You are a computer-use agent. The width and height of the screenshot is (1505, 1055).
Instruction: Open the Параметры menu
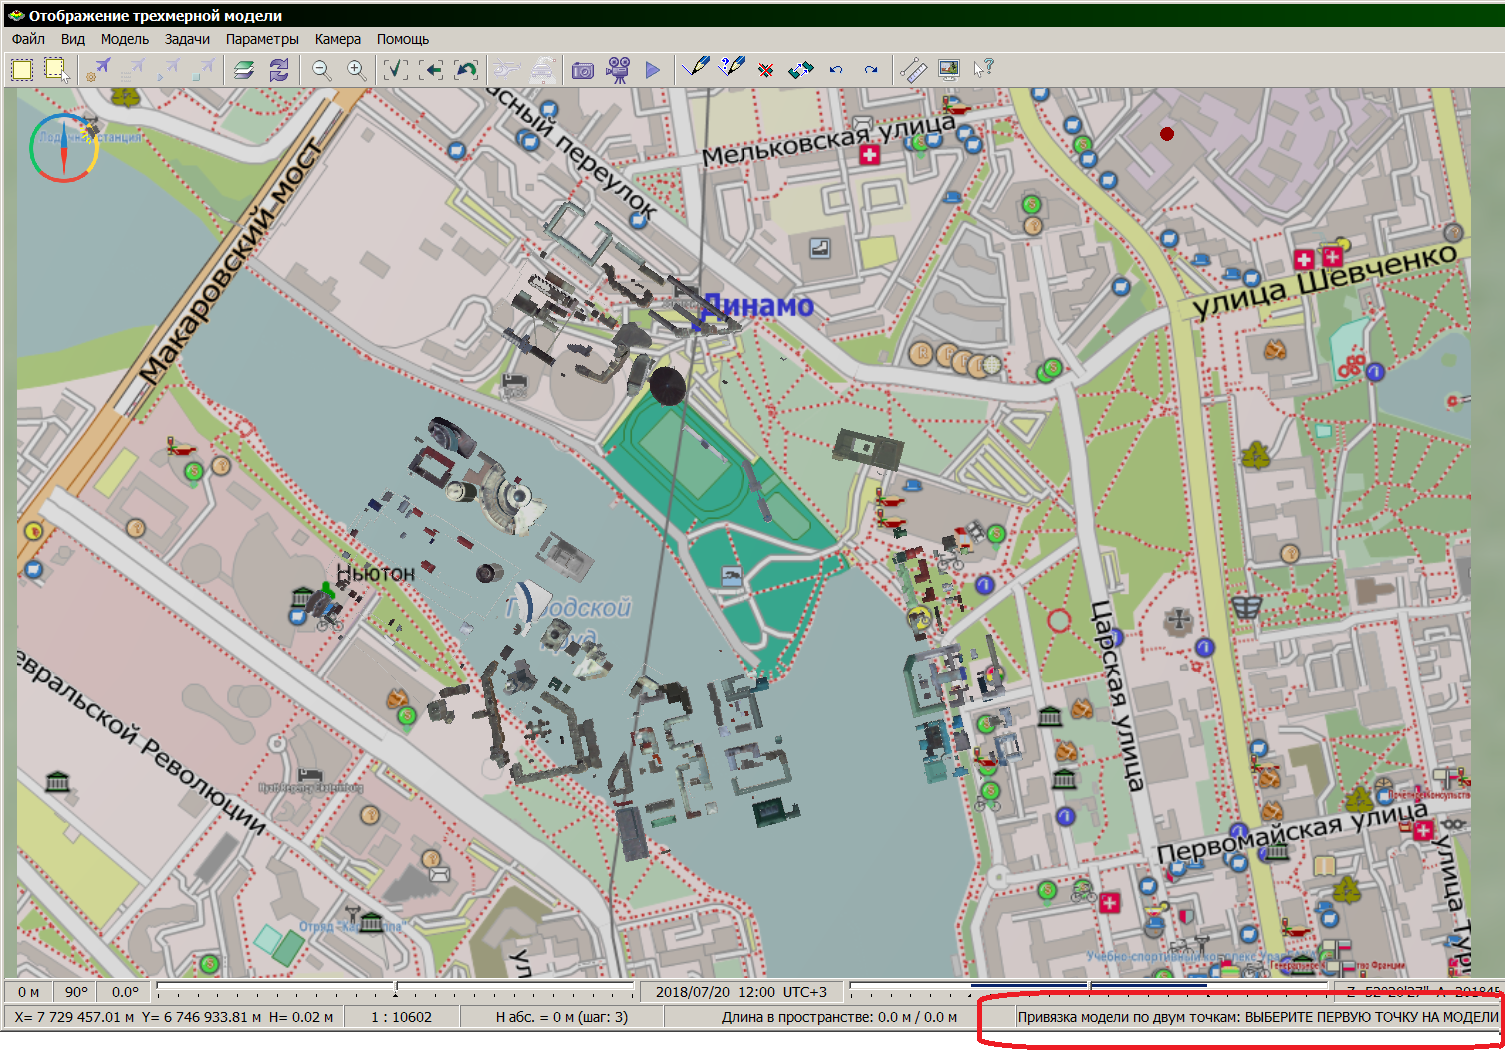tap(262, 39)
